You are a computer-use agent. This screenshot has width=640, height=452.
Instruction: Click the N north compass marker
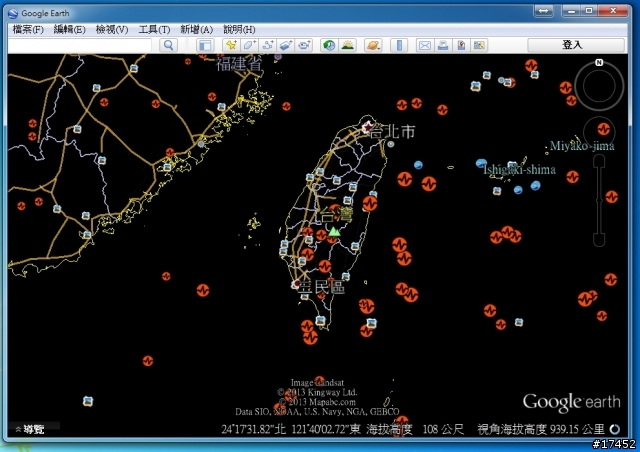tap(599, 62)
